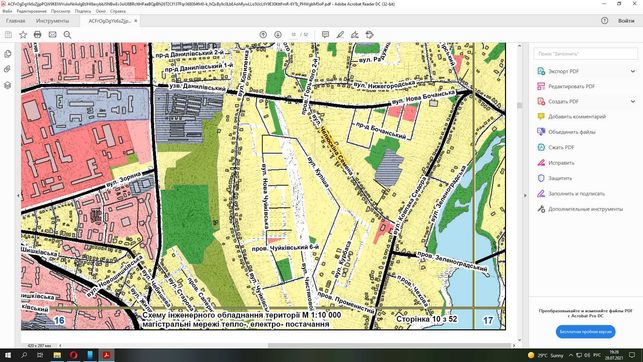Open the Просмотр menu
The width and height of the screenshot is (643, 362).
(60, 11)
